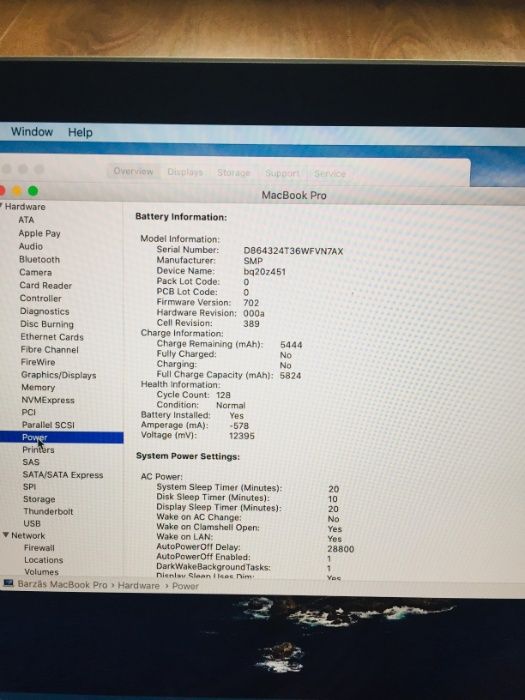Switch to the Support tab
The image size is (525, 700).
click(x=282, y=173)
